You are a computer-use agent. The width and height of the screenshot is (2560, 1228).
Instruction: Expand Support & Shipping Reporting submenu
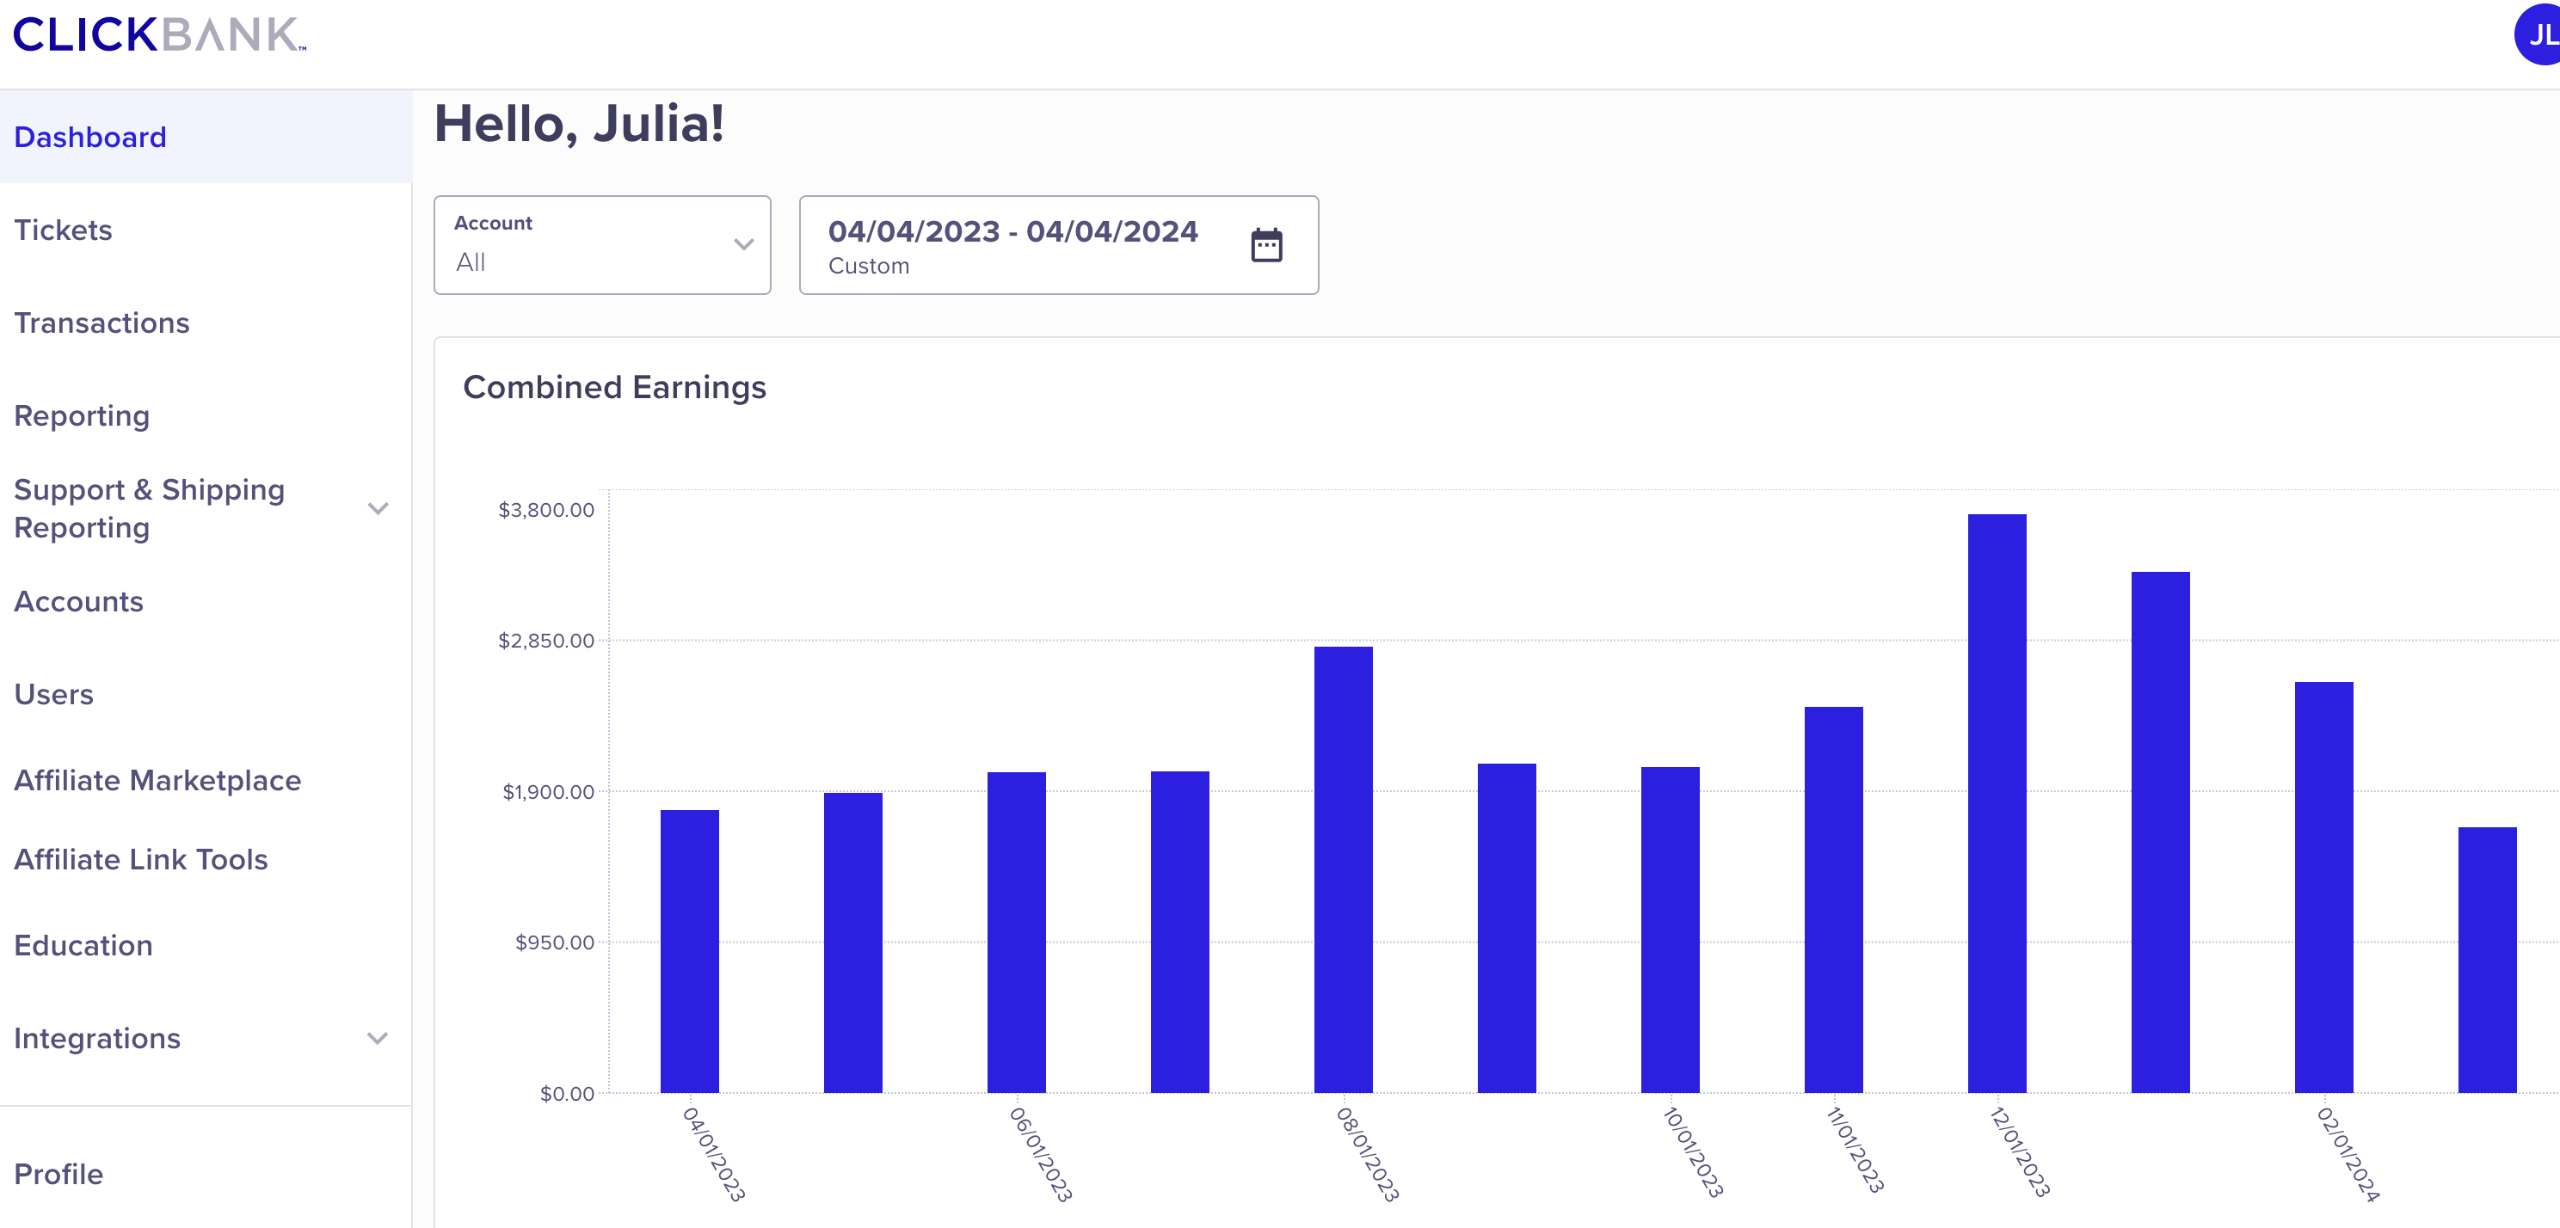[378, 508]
